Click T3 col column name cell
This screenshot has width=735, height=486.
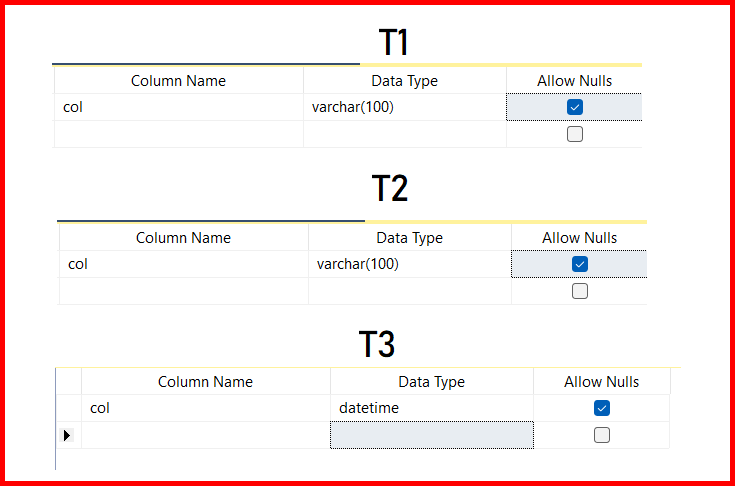(205, 408)
